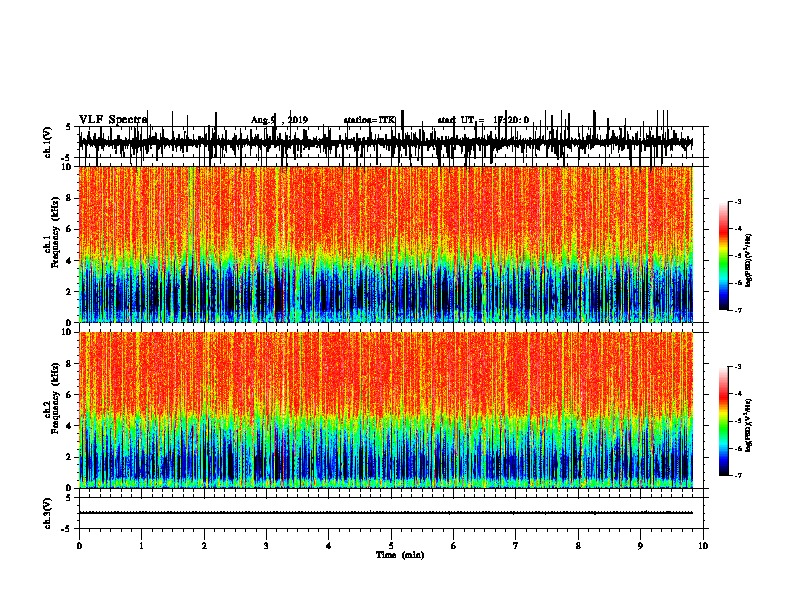Screen dimensions: 792x612
Task: Select the "start UT" time header text
Action: [x=483, y=120]
